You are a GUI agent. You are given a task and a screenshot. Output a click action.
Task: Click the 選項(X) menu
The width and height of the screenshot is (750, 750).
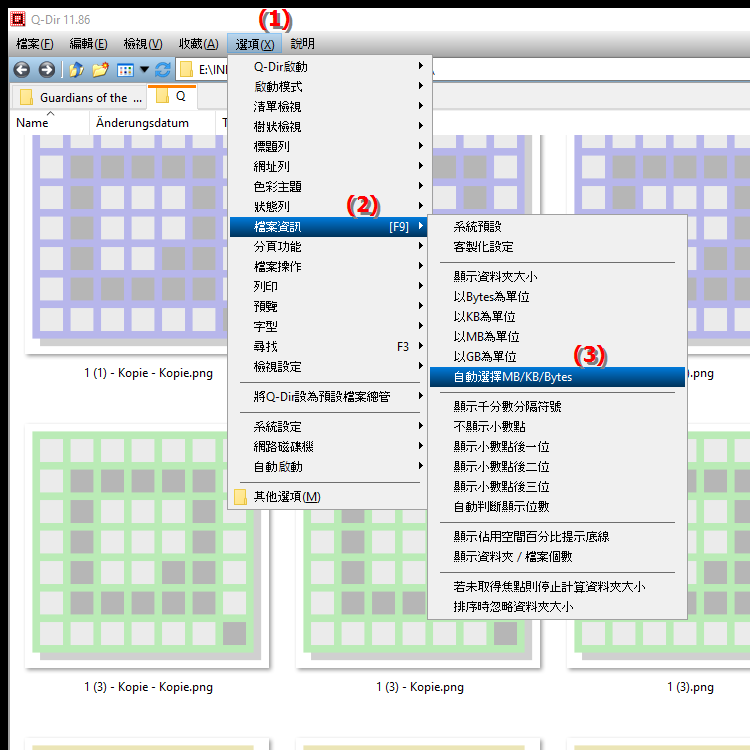coord(254,44)
